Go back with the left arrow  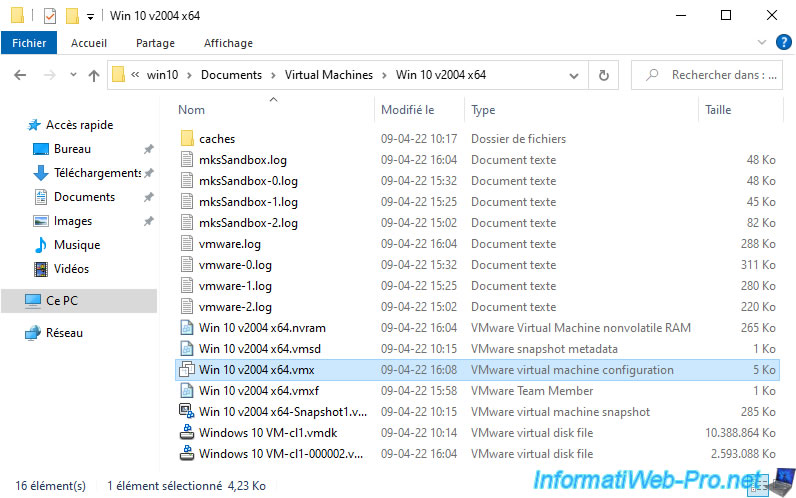point(20,75)
